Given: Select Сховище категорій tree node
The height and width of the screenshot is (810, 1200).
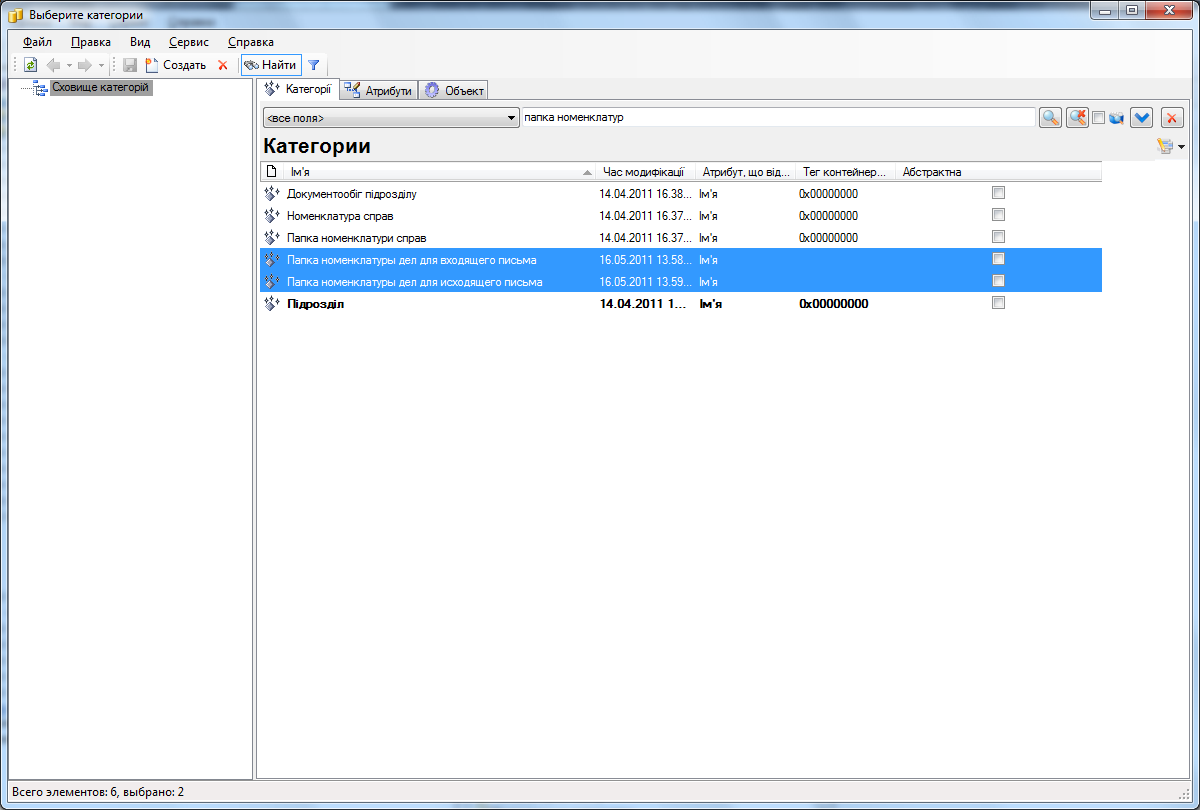Looking at the screenshot, I should 100,88.
